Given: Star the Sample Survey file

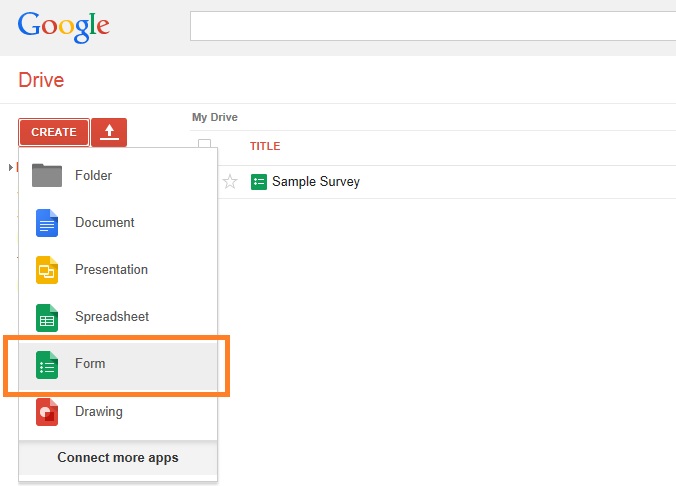Looking at the screenshot, I should pyautogui.click(x=230, y=182).
